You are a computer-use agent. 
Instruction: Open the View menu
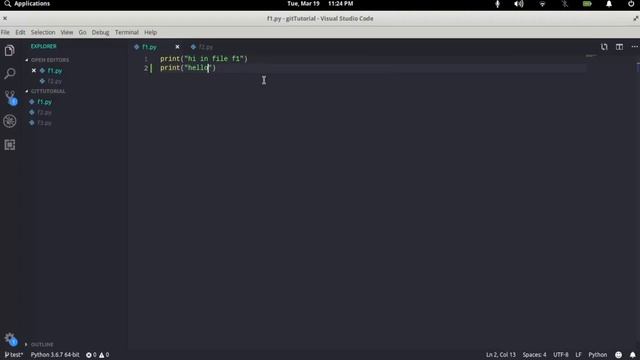(x=67, y=32)
